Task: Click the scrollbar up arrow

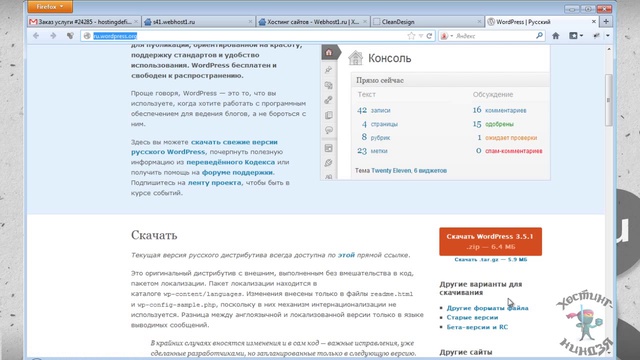Action: pos(609,49)
